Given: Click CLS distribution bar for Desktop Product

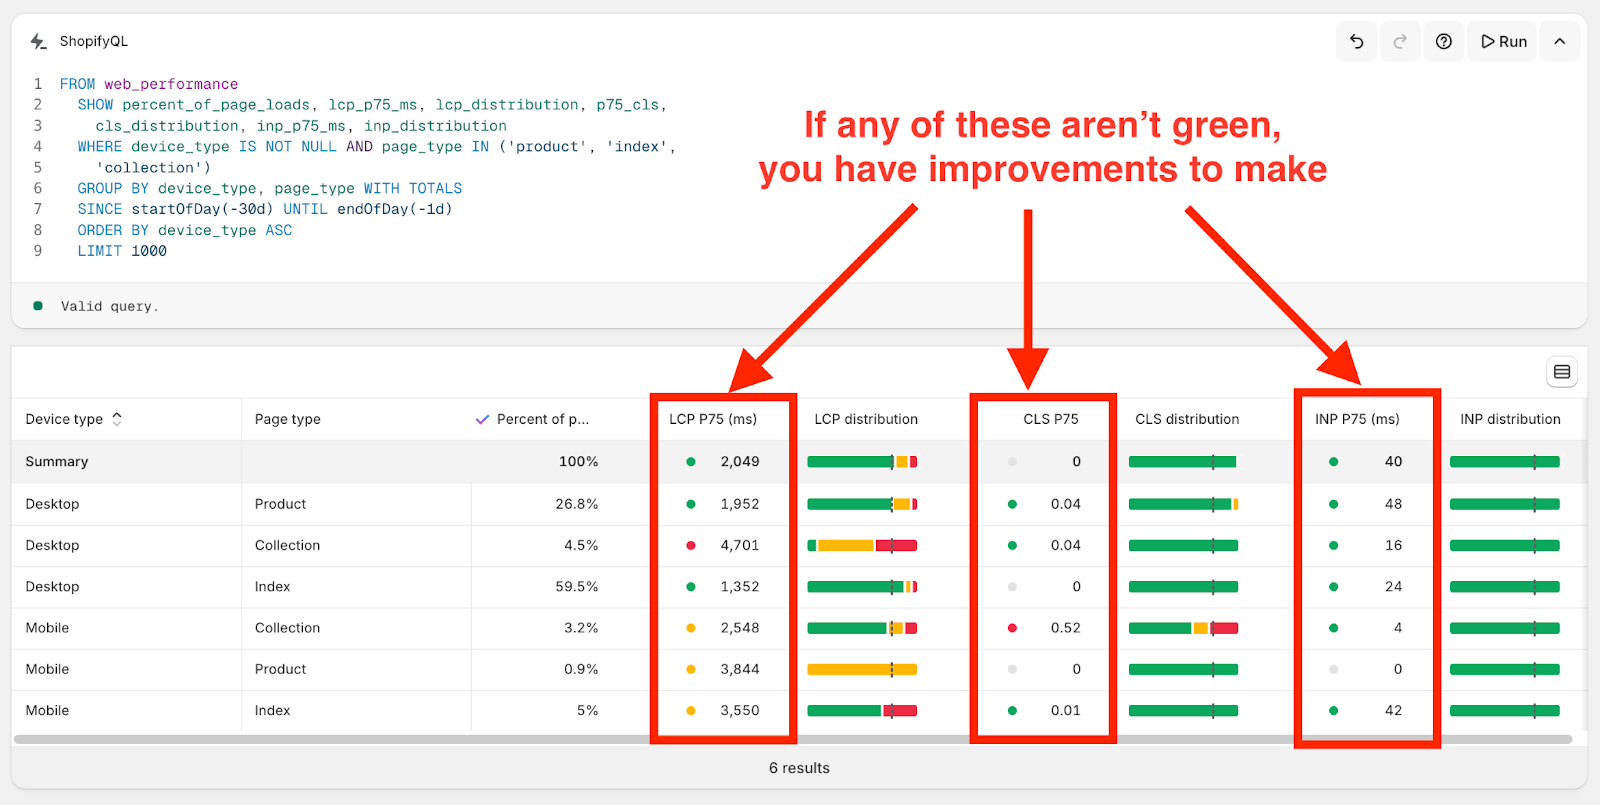Looking at the screenshot, I should pos(1183,504).
